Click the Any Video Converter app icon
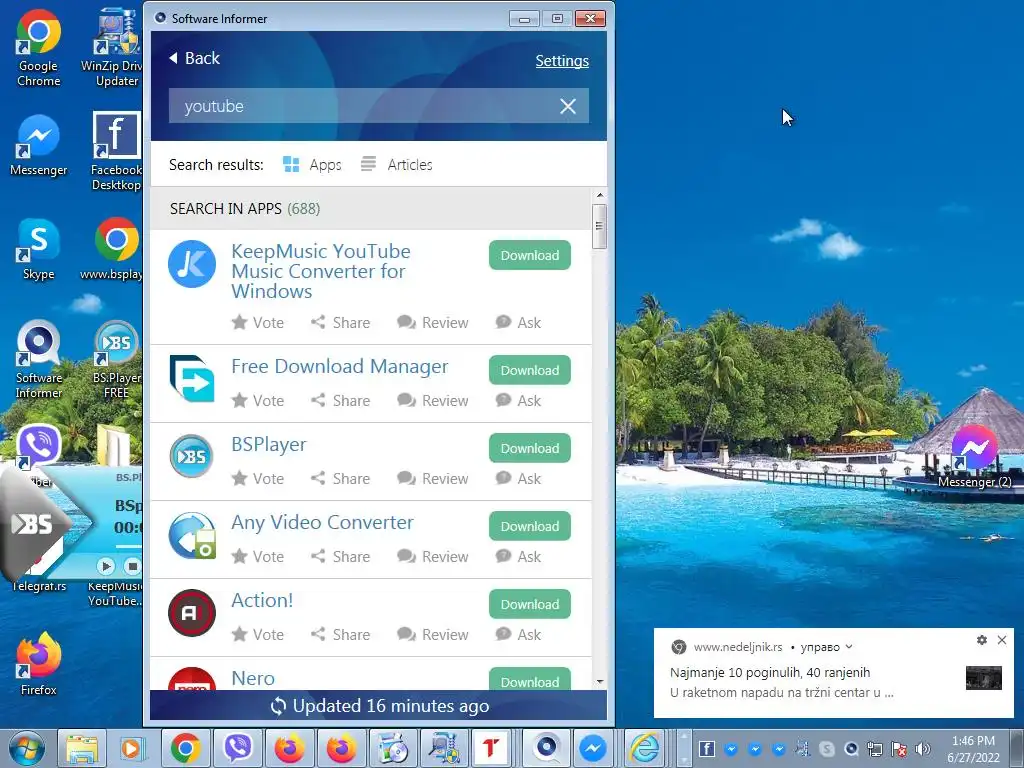This screenshot has width=1024, height=768. point(191,535)
